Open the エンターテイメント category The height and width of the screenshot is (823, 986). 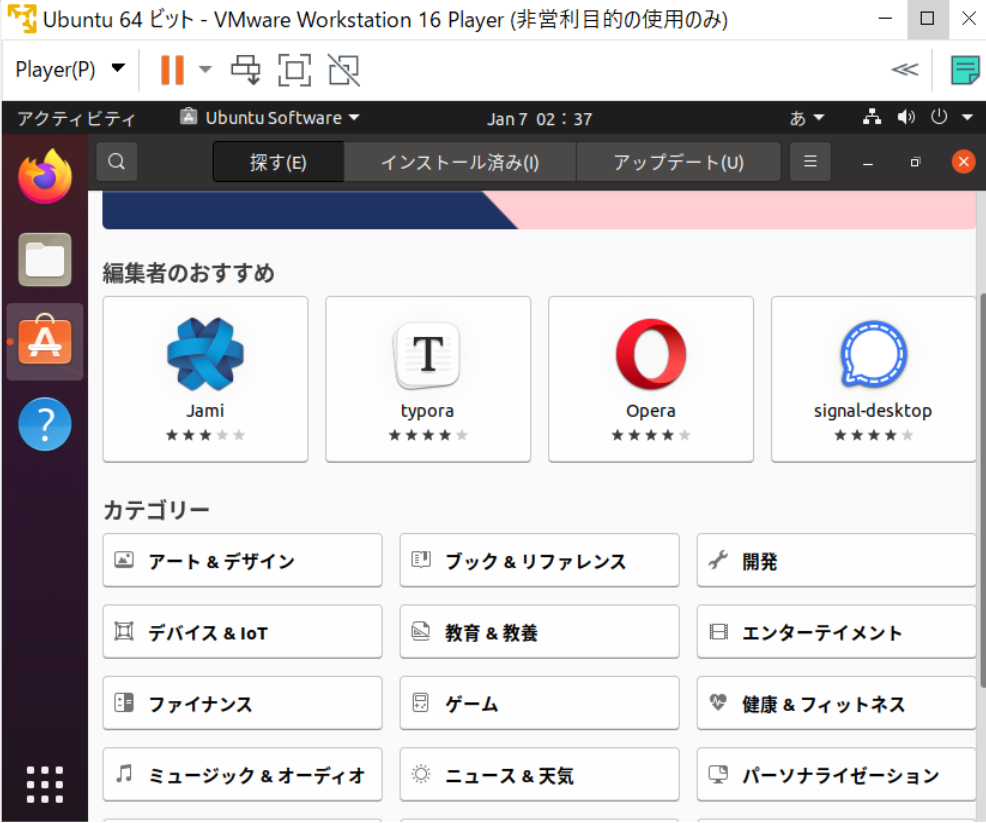point(836,632)
